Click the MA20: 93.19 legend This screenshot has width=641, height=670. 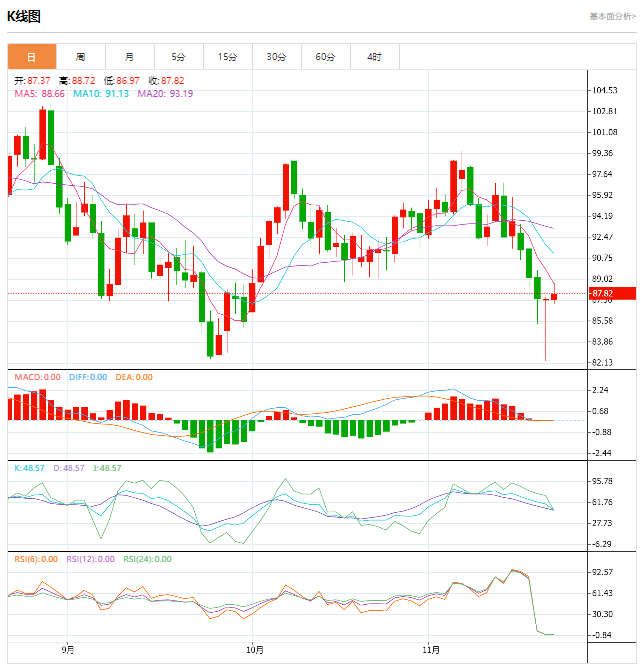[x=165, y=94]
